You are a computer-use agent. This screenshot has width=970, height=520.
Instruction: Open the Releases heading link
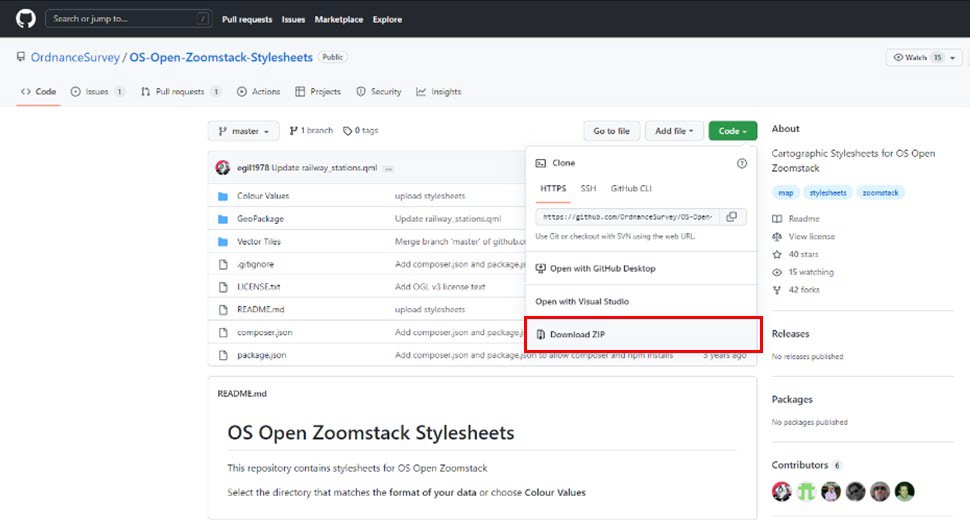point(791,334)
